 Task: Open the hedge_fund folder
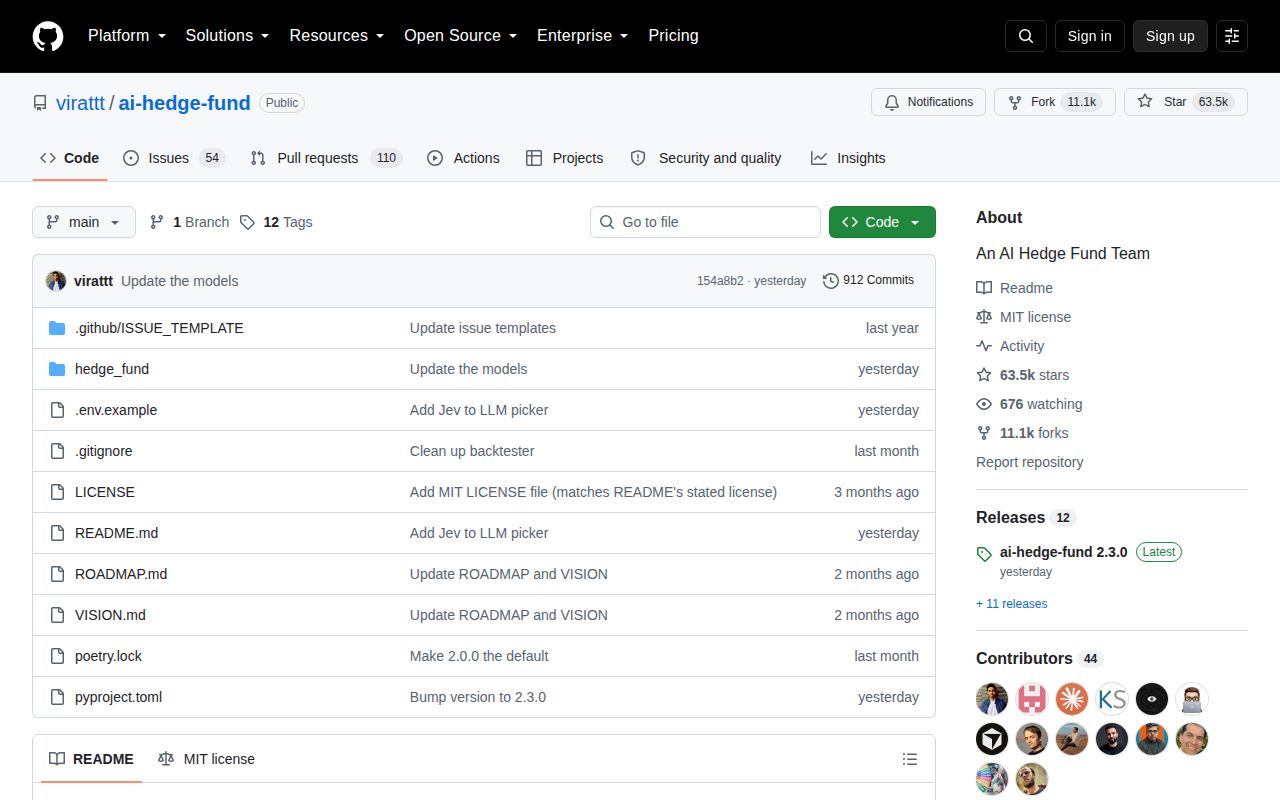point(112,369)
